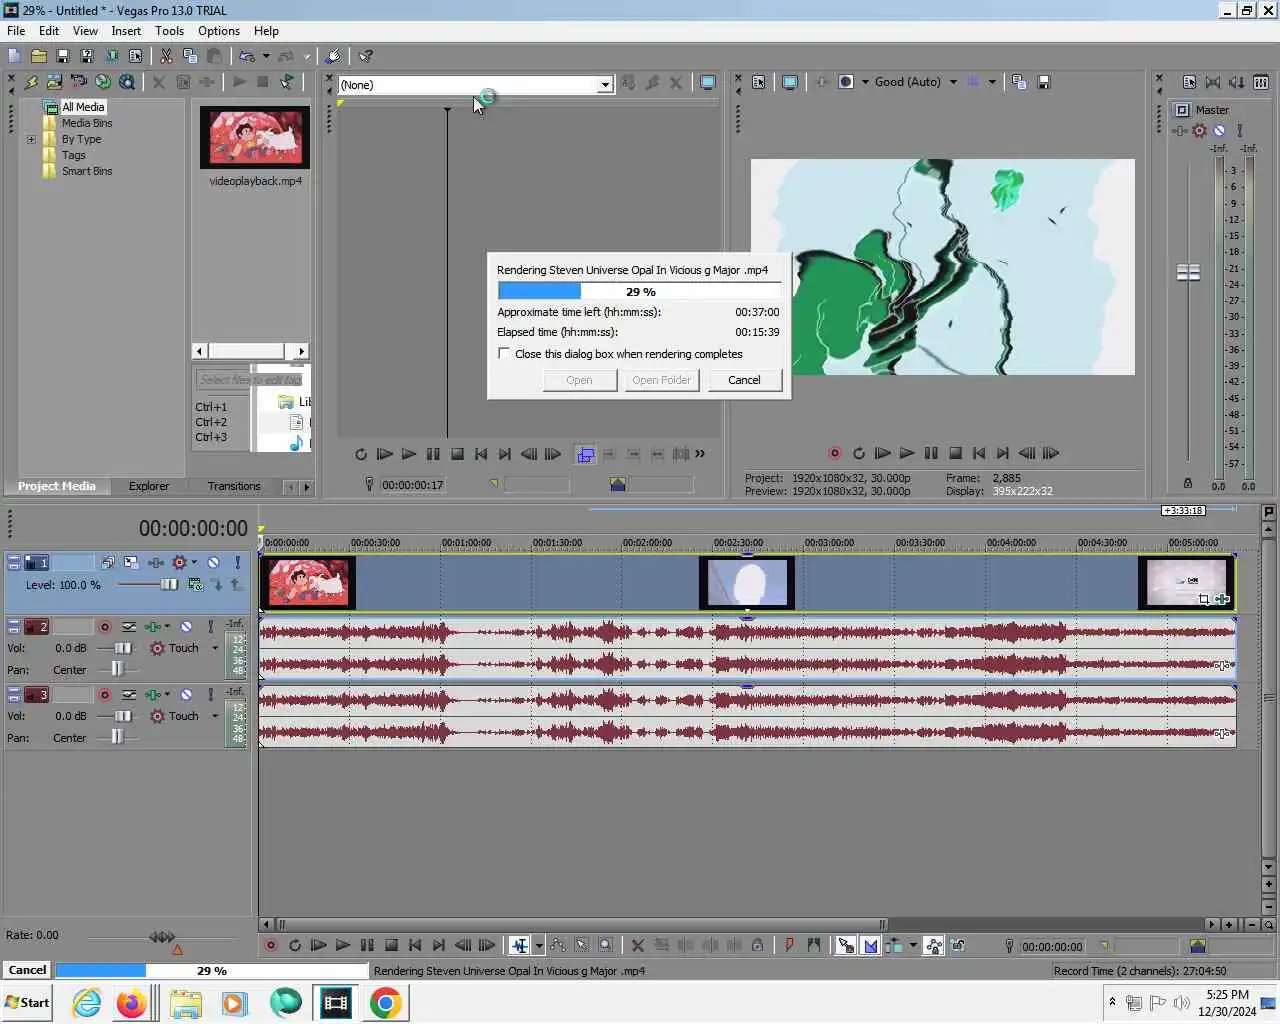Open the Touch automation dropdown on track 2
This screenshot has width=1280, height=1024.
pyautogui.click(x=214, y=648)
